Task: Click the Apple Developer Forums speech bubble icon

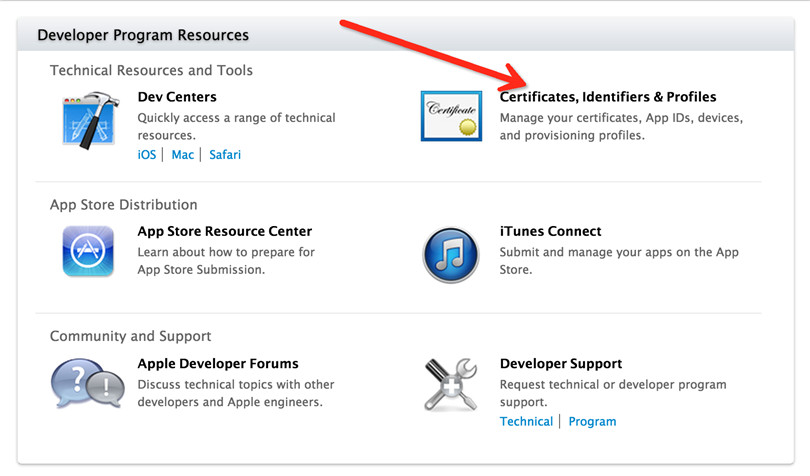Action: (x=87, y=384)
